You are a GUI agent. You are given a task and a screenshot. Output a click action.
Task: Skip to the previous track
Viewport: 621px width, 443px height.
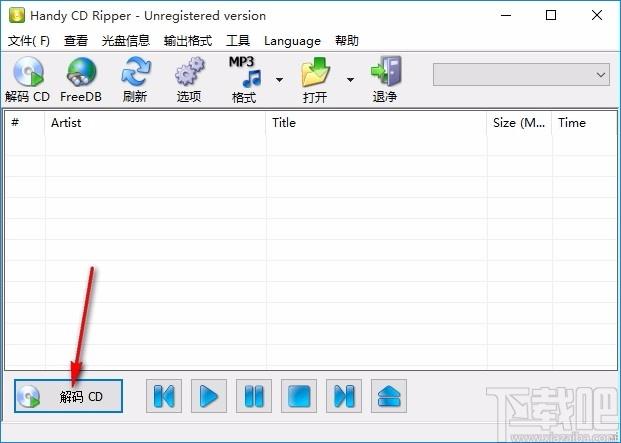pyautogui.click(x=164, y=396)
